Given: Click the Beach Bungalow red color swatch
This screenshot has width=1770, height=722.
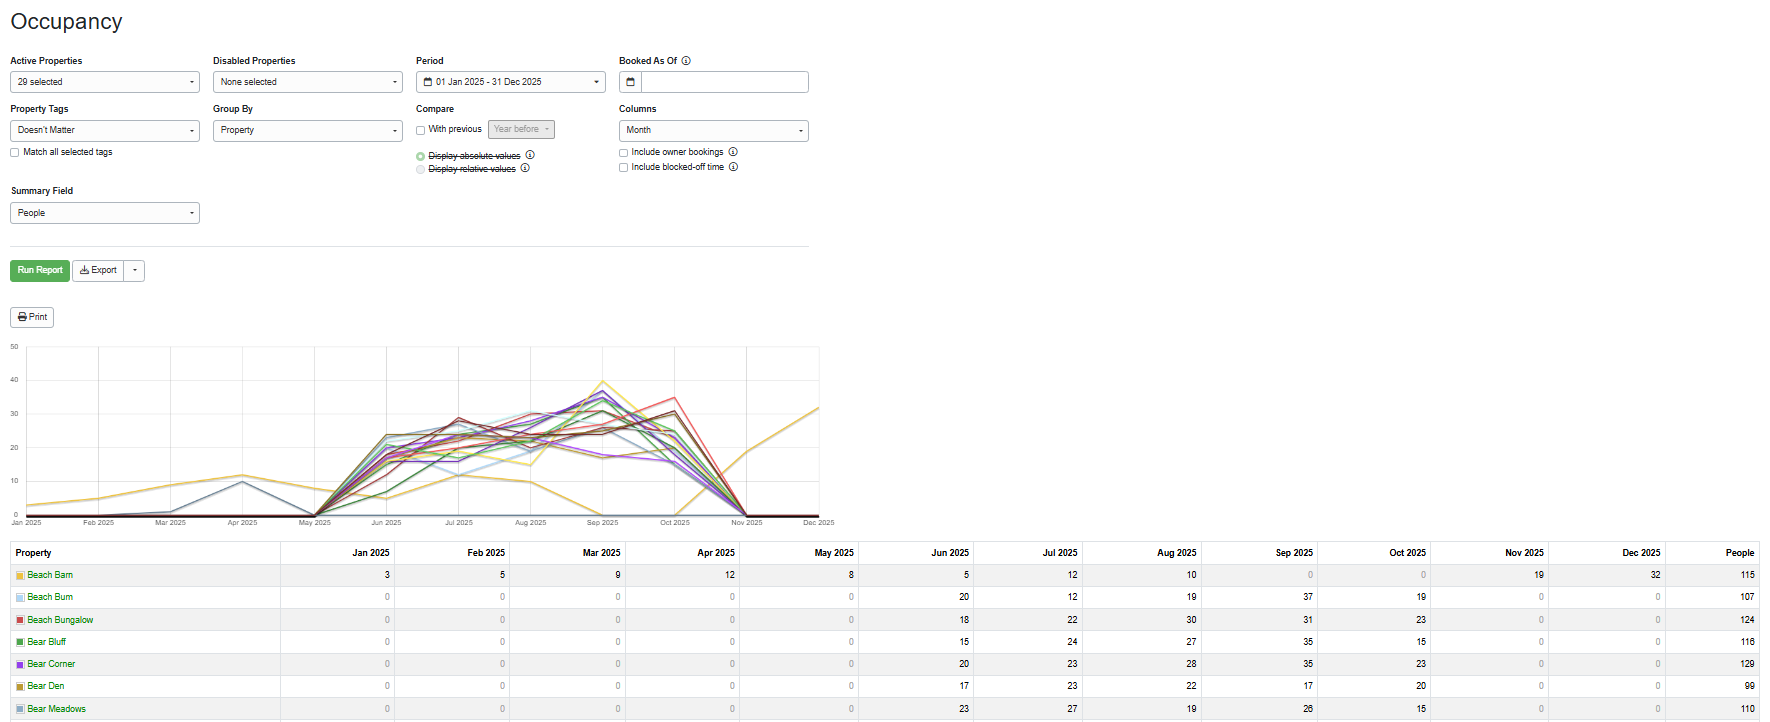Looking at the screenshot, I should coord(20,620).
